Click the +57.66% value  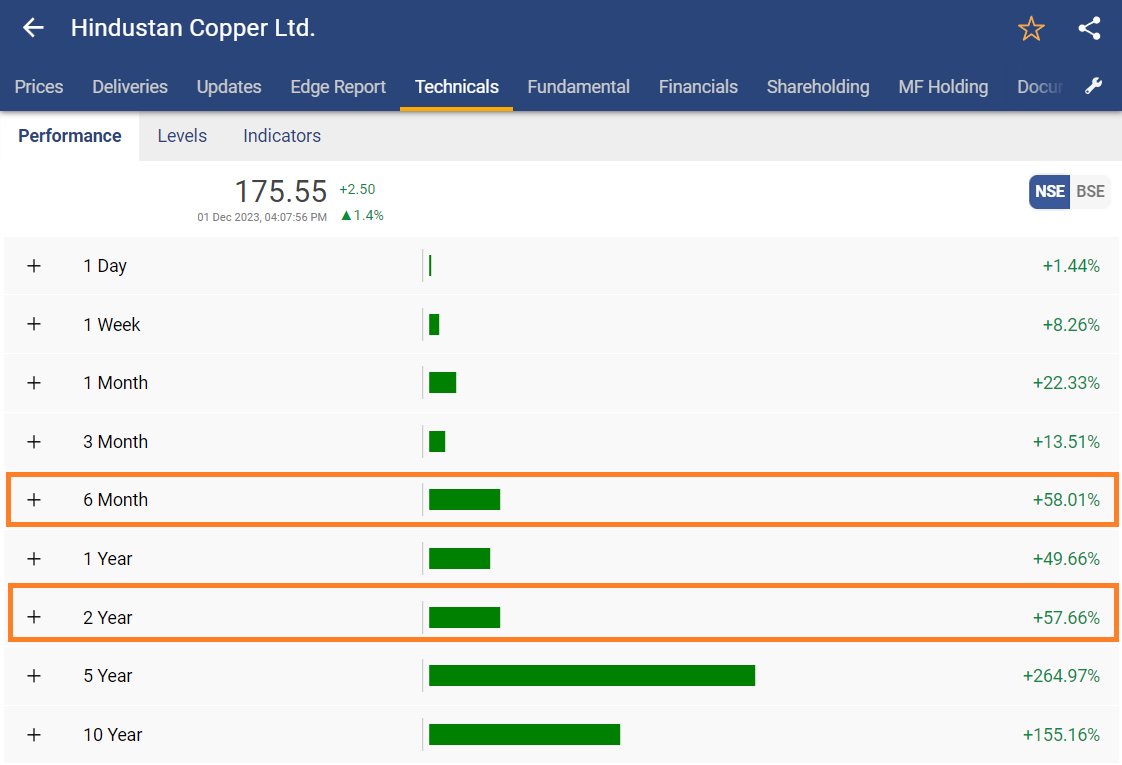coord(1066,618)
